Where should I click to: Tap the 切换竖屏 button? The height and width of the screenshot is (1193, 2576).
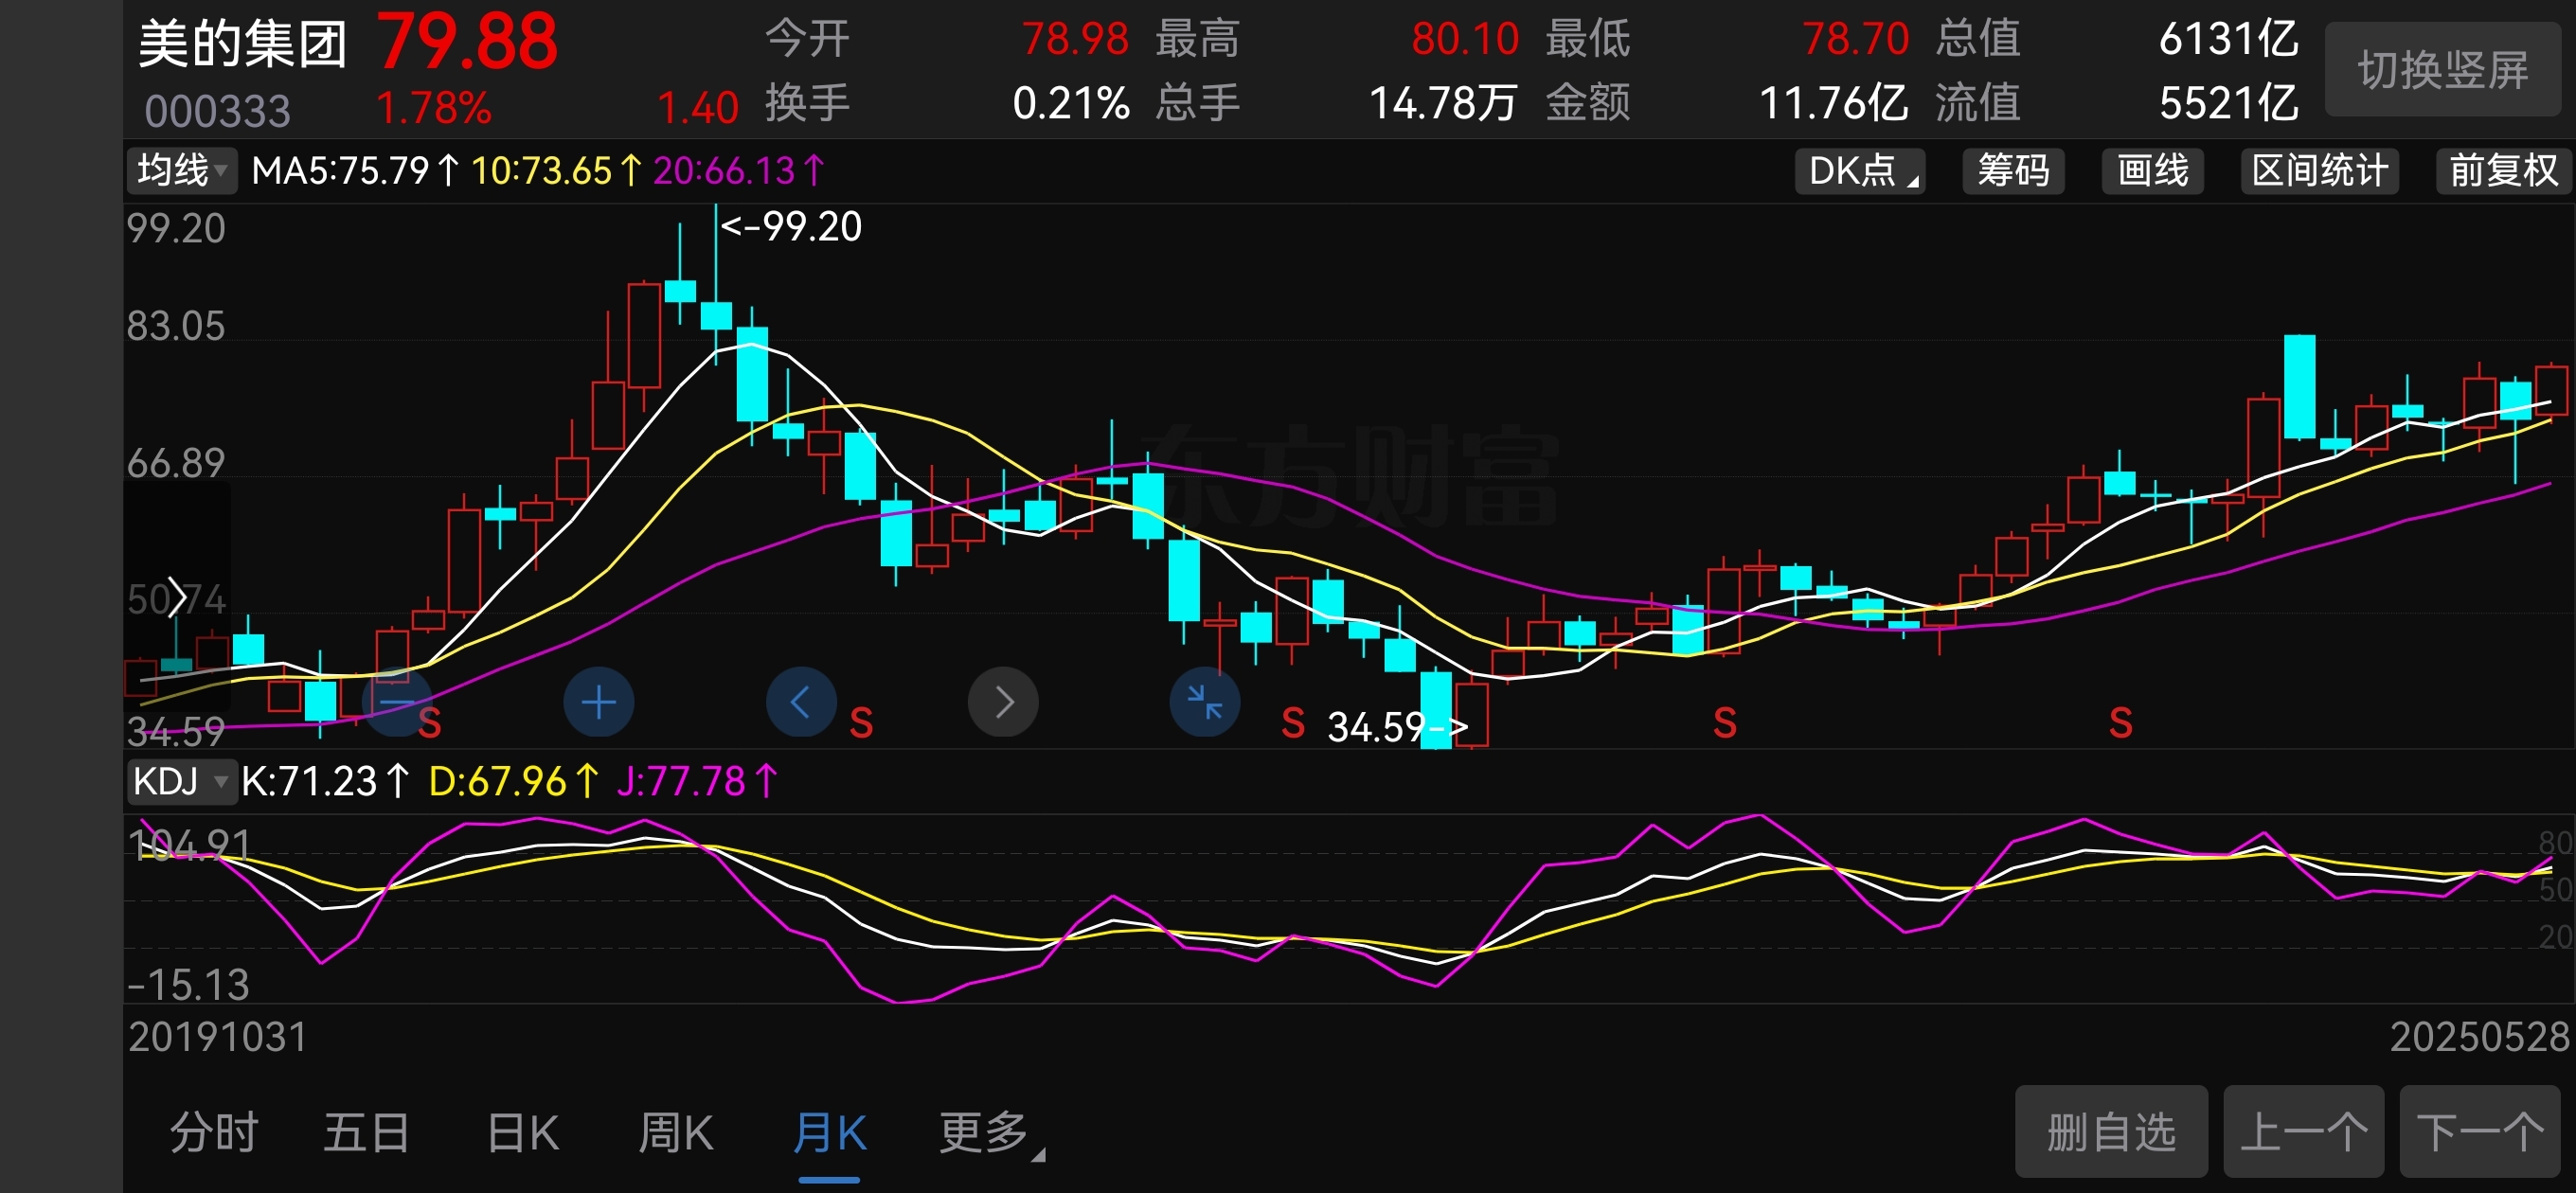pyautogui.click(x=2443, y=70)
